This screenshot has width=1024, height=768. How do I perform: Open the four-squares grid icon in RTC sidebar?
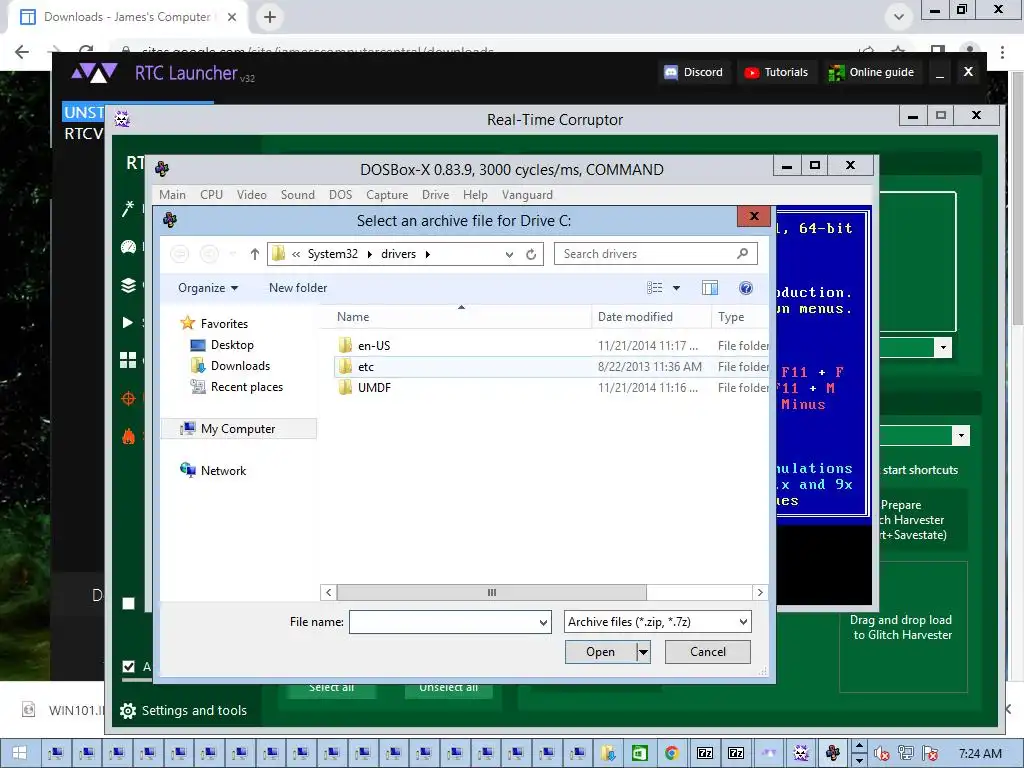pyautogui.click(x=128, y=360)
